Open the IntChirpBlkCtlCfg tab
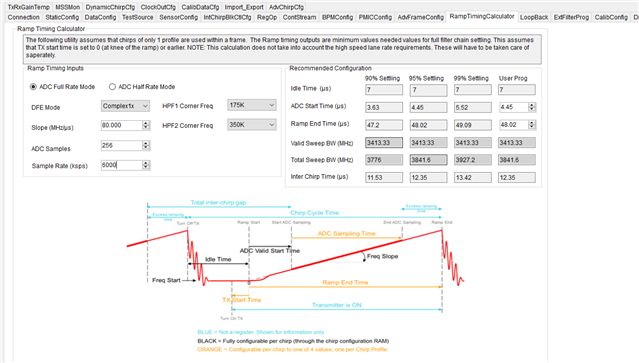 227,17
